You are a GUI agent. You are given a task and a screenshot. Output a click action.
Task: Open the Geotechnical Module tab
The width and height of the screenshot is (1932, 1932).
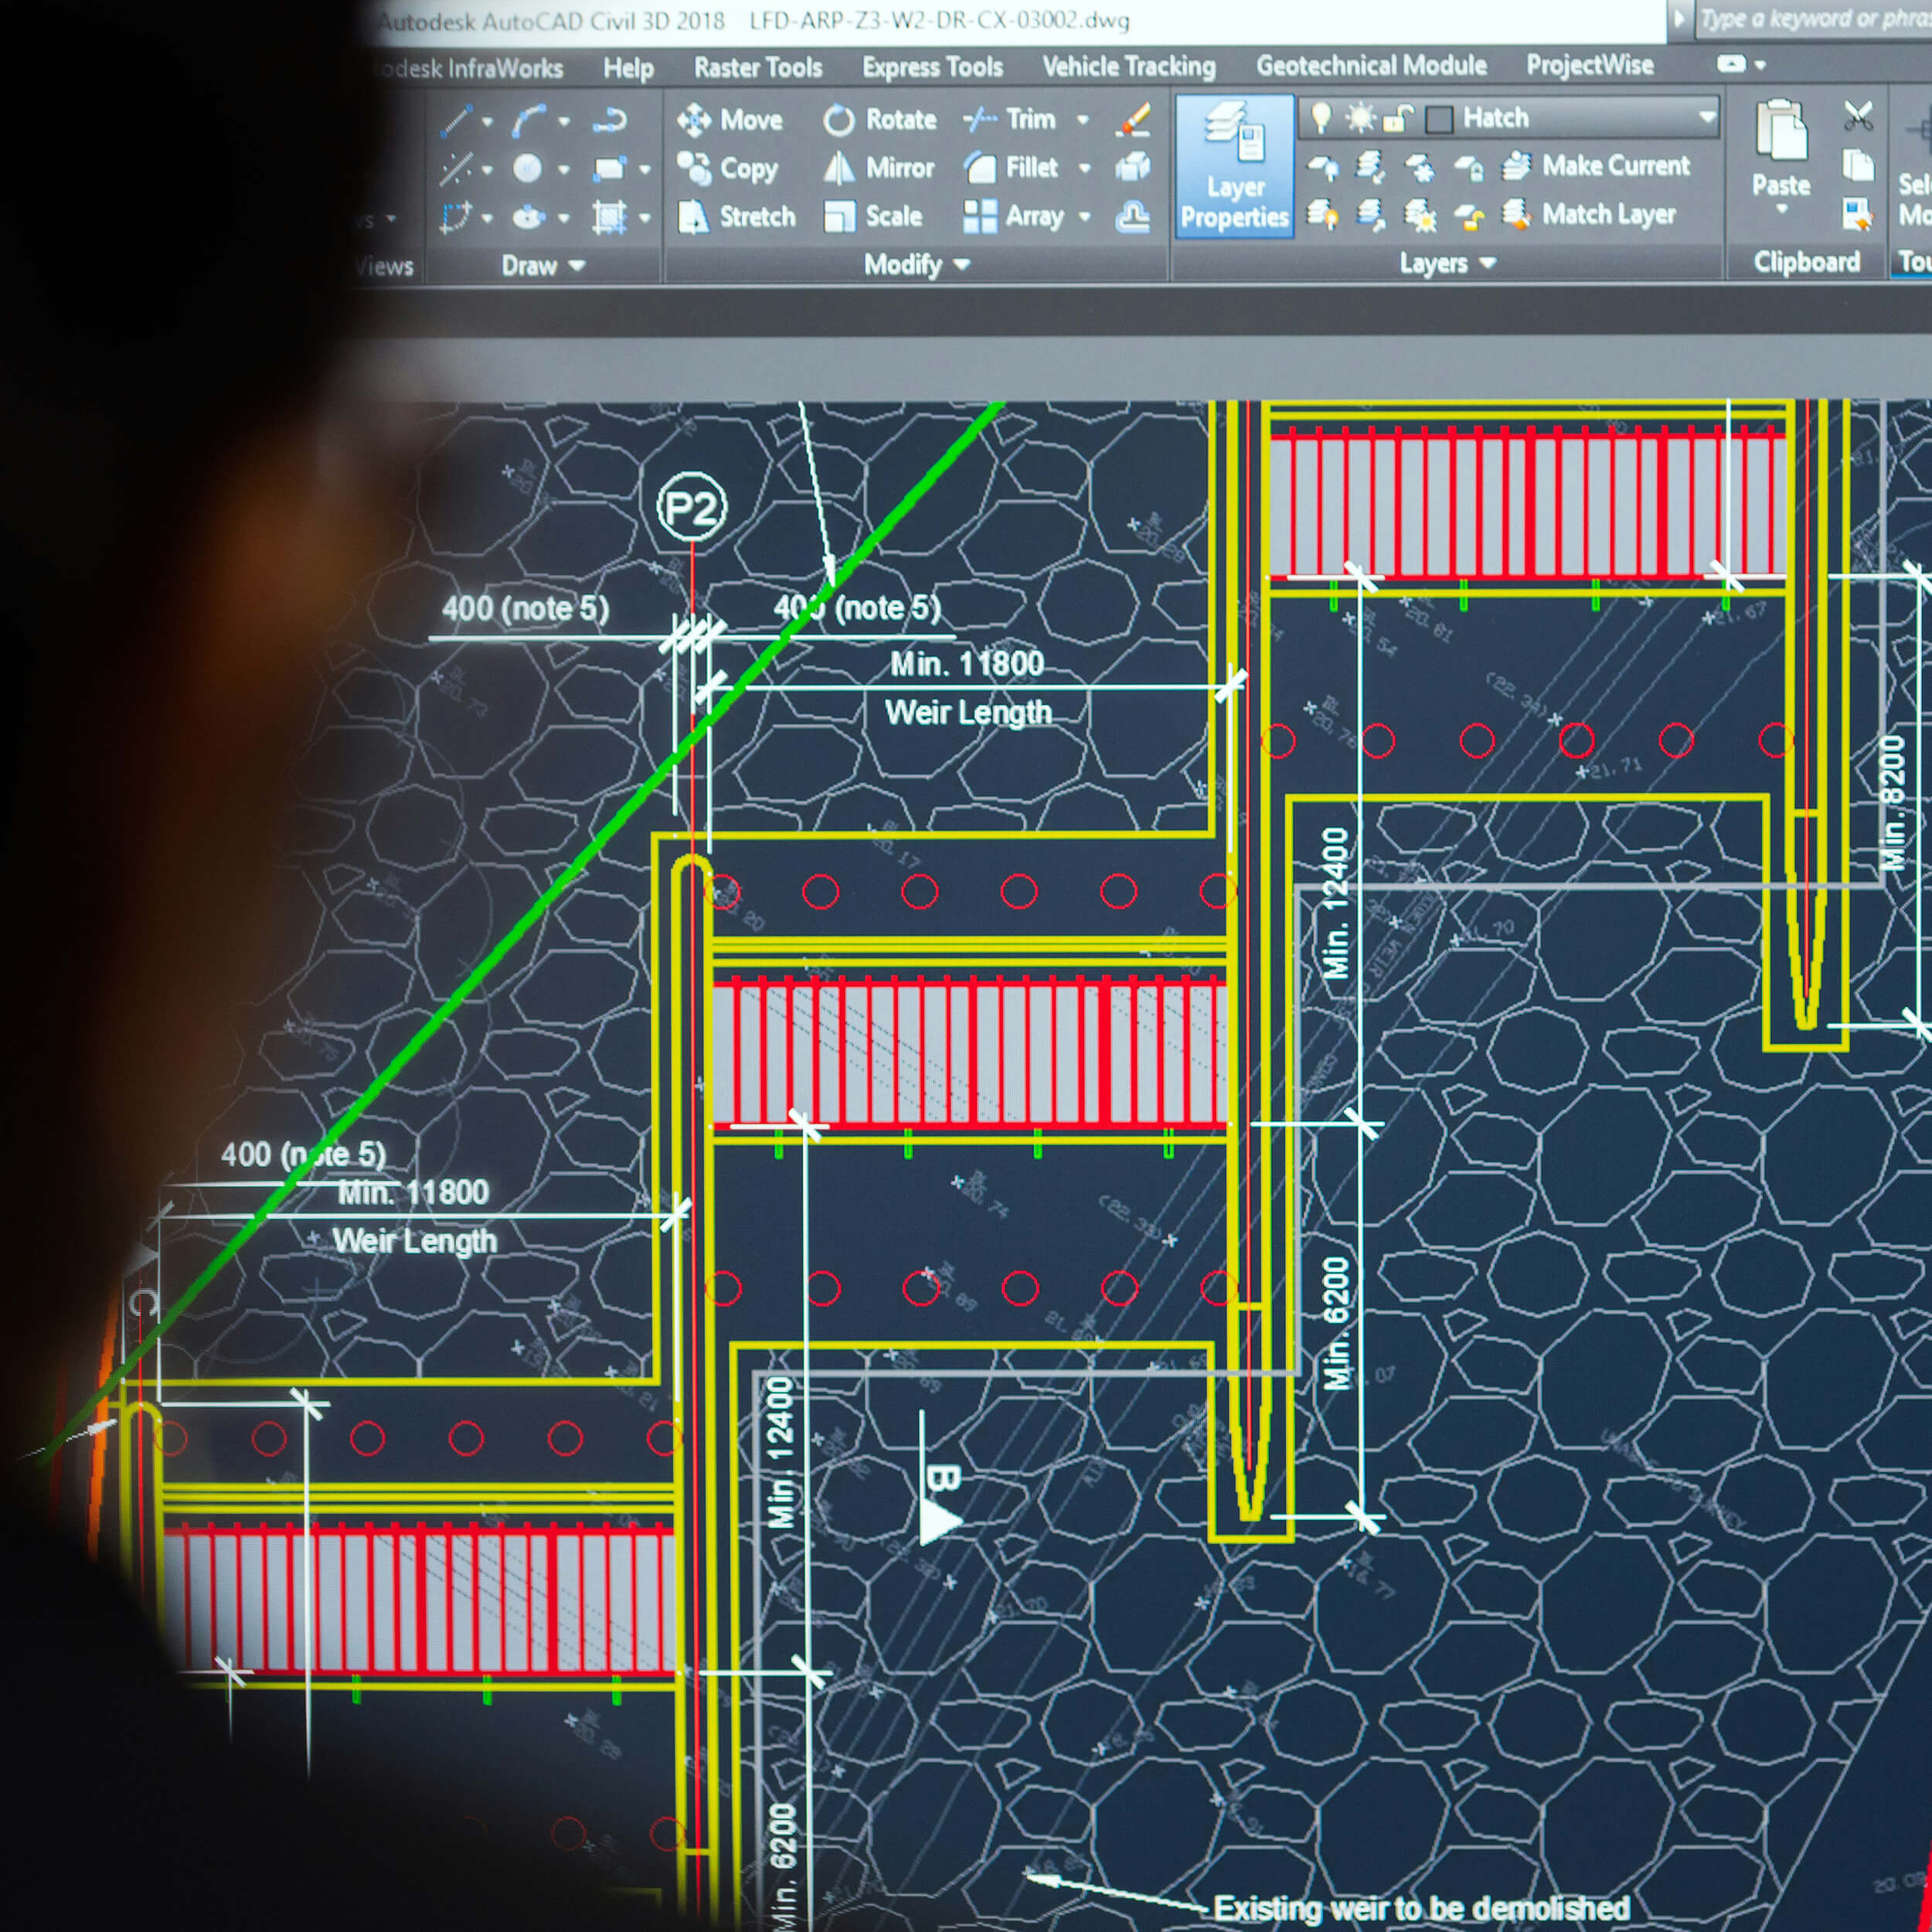1371,65
